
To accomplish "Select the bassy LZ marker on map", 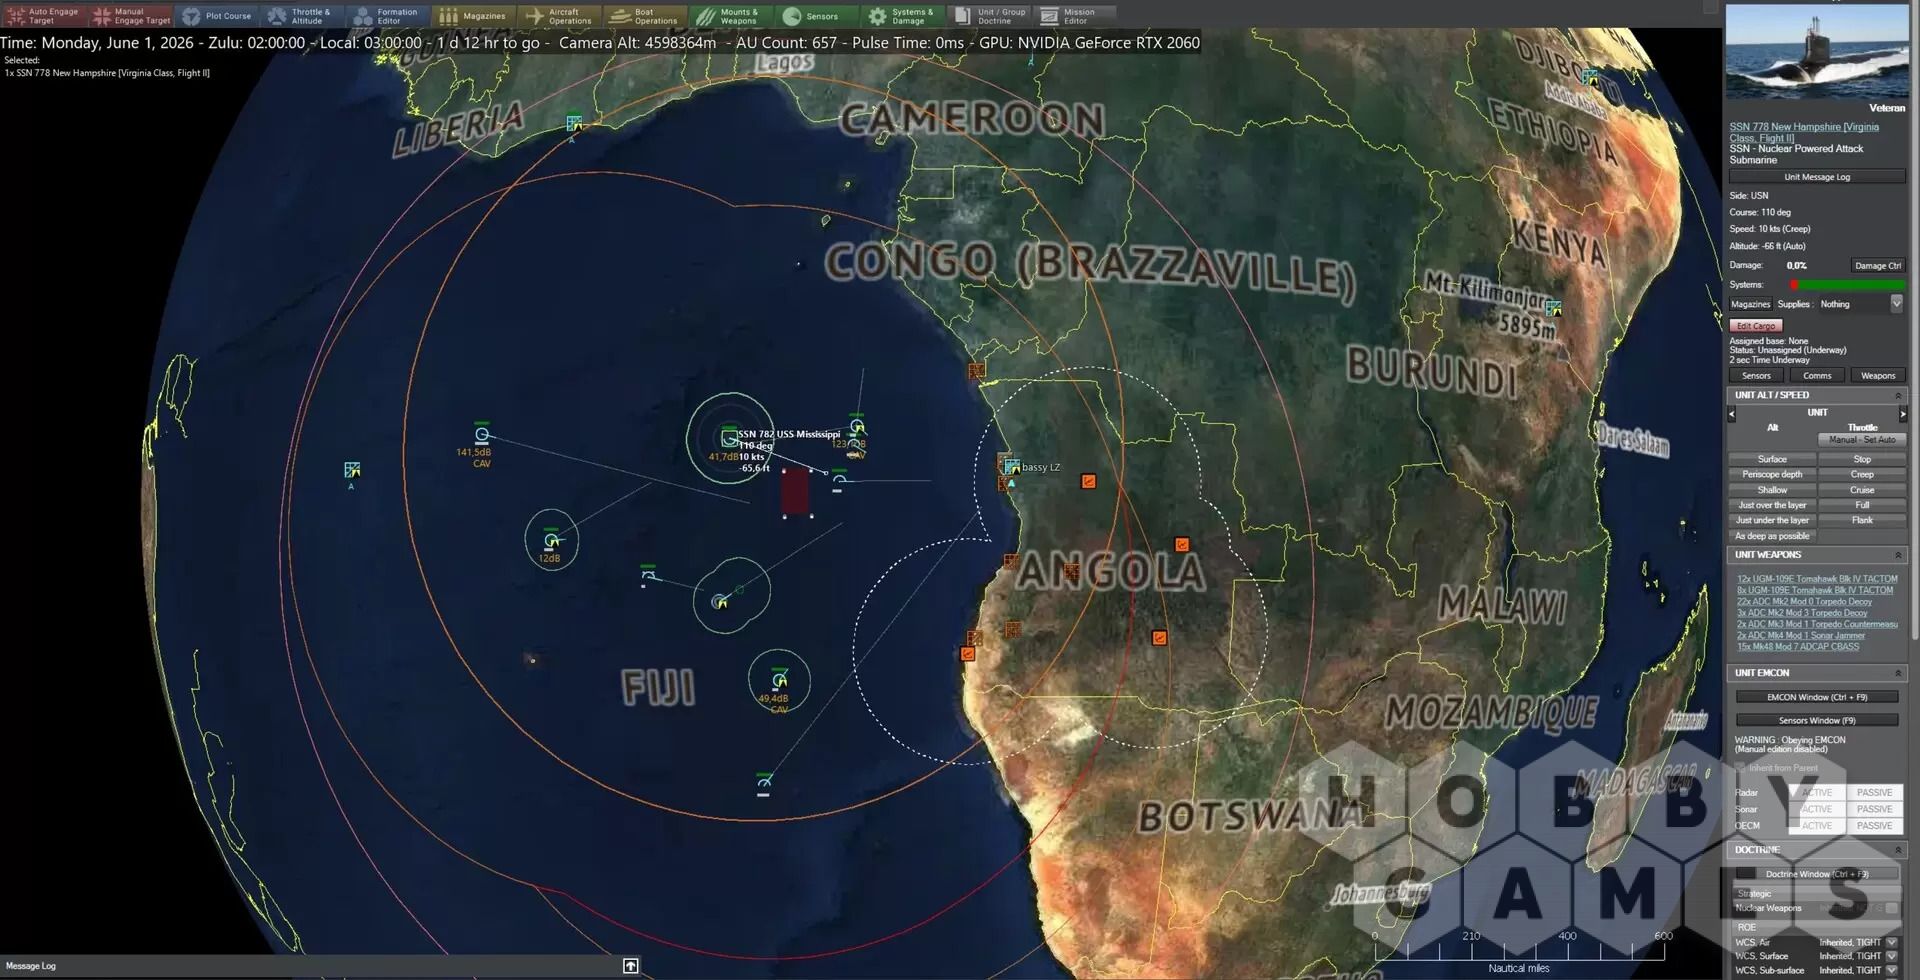I will coord(1011,466).
